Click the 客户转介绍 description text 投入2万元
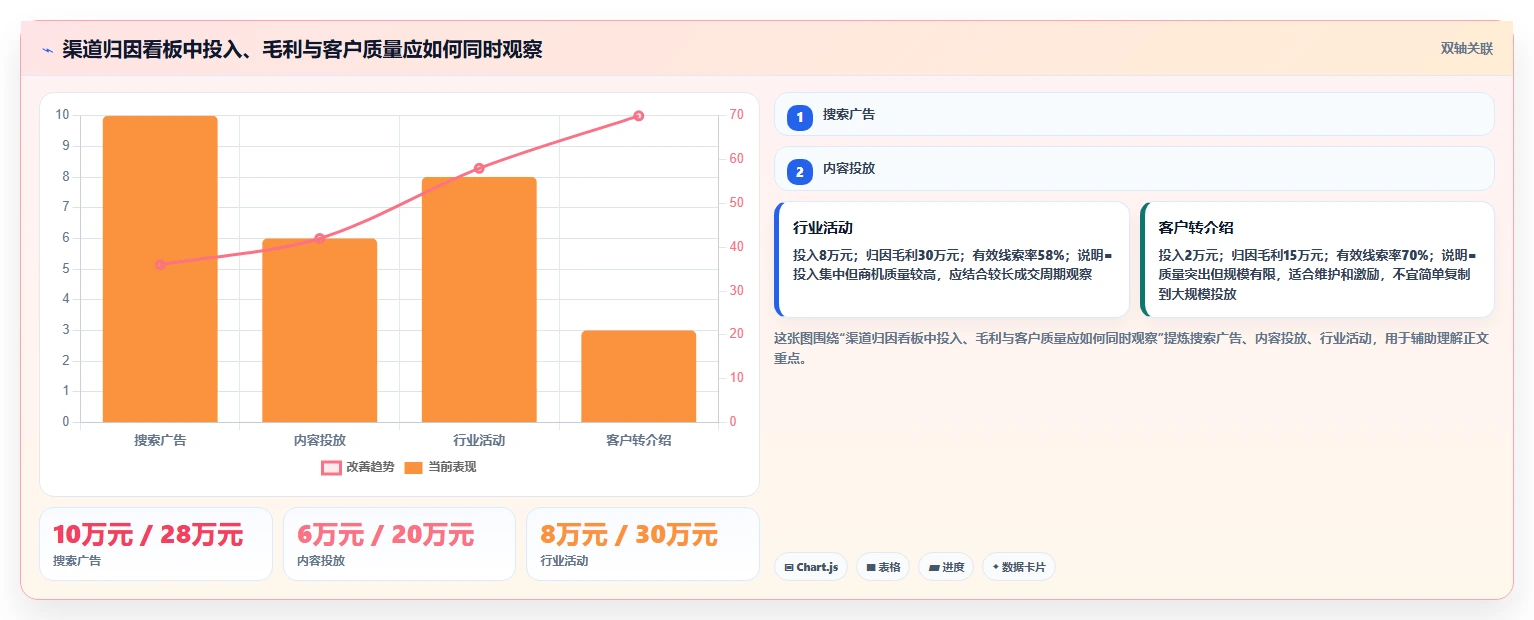This screenshot has height=620, width=1534. 1317,275
